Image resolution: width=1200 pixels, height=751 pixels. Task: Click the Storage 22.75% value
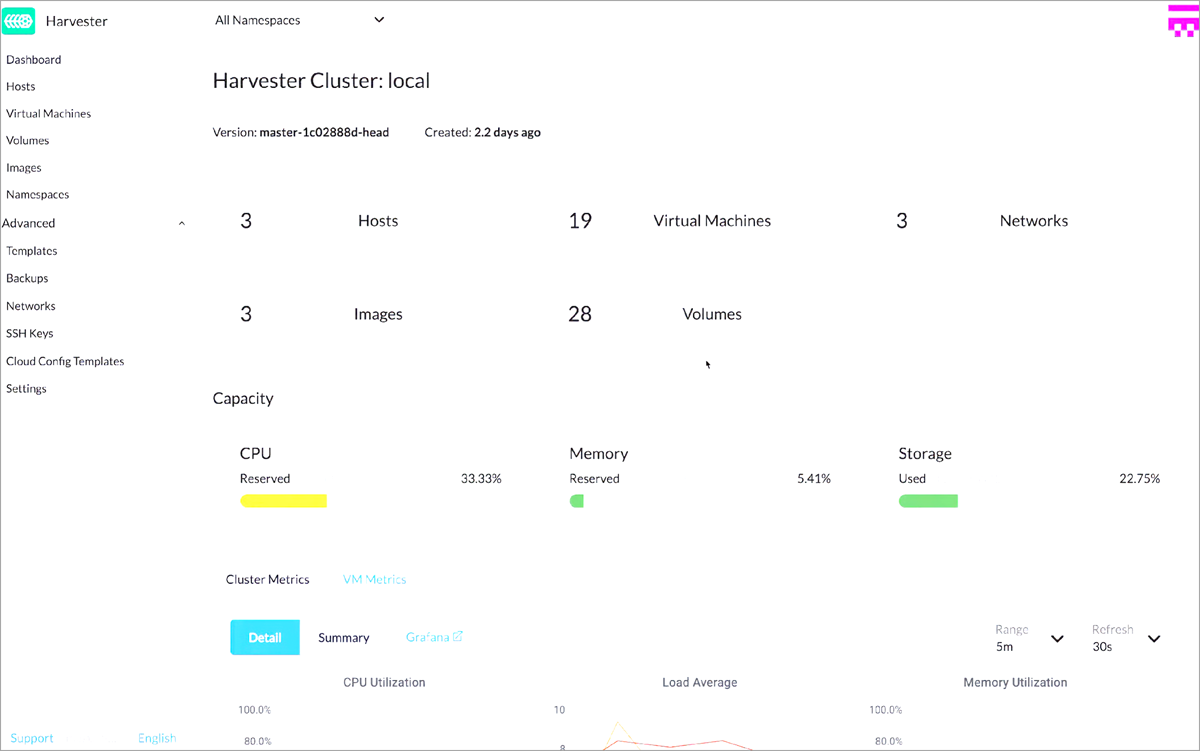pos(1140,479)
